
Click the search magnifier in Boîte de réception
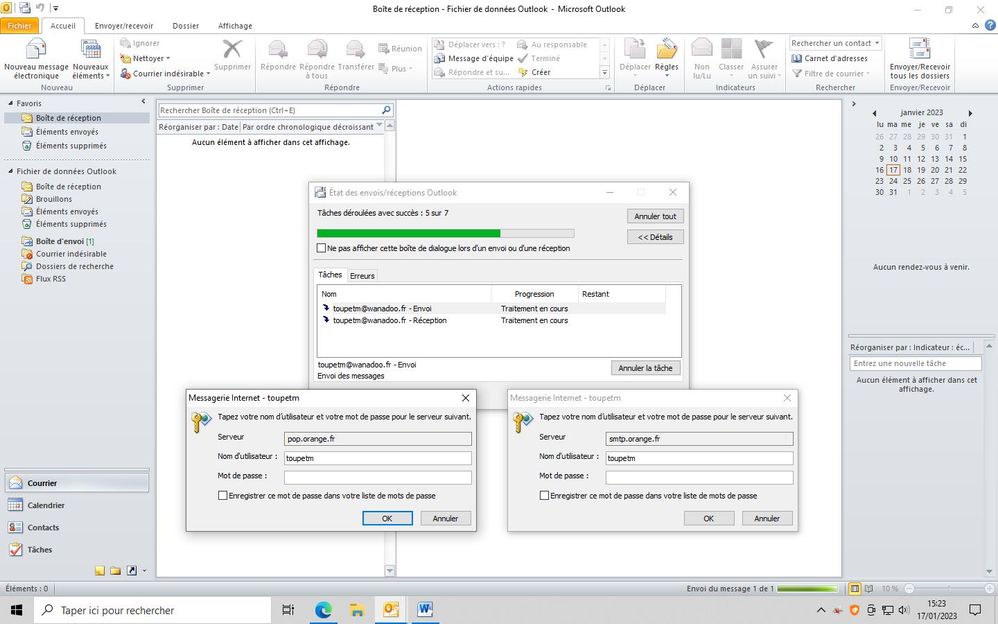tap(386, 110)
